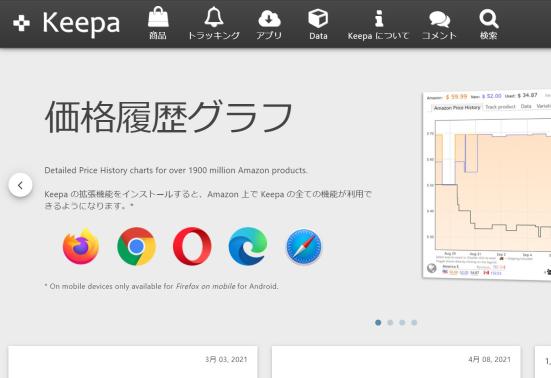Image resolution: width=551 pixels, height=378 pixels.
Task: Click the 価格履歴グラフ heading
Action: 169,117
